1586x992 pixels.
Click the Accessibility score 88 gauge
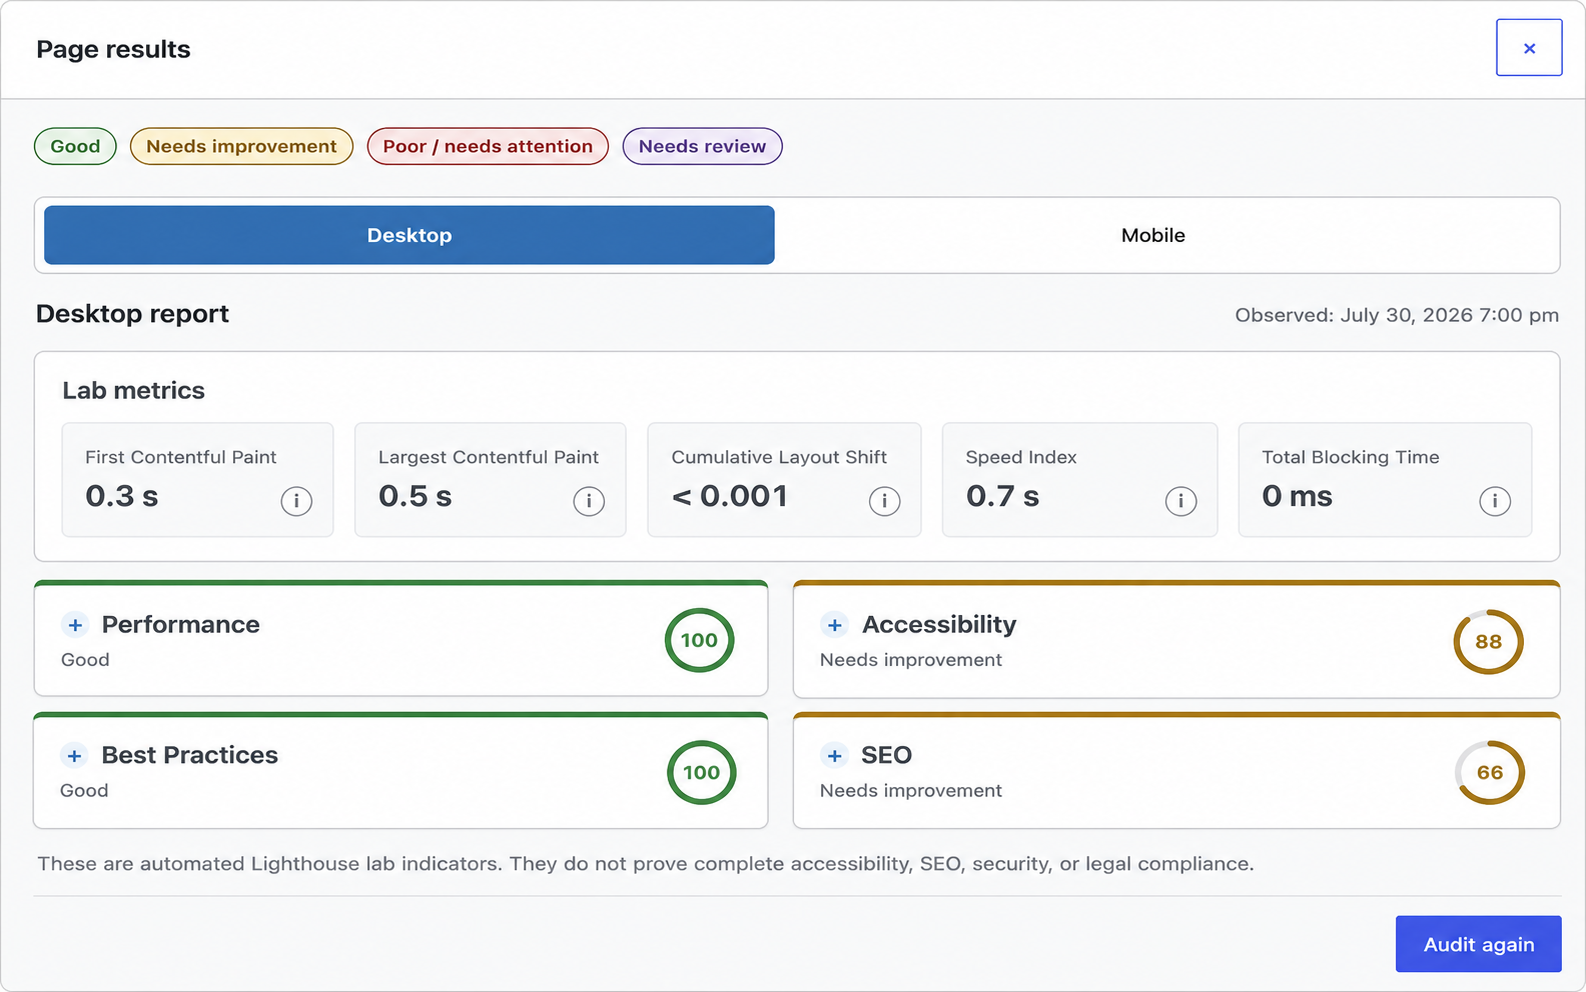[x=1488, y=642]
